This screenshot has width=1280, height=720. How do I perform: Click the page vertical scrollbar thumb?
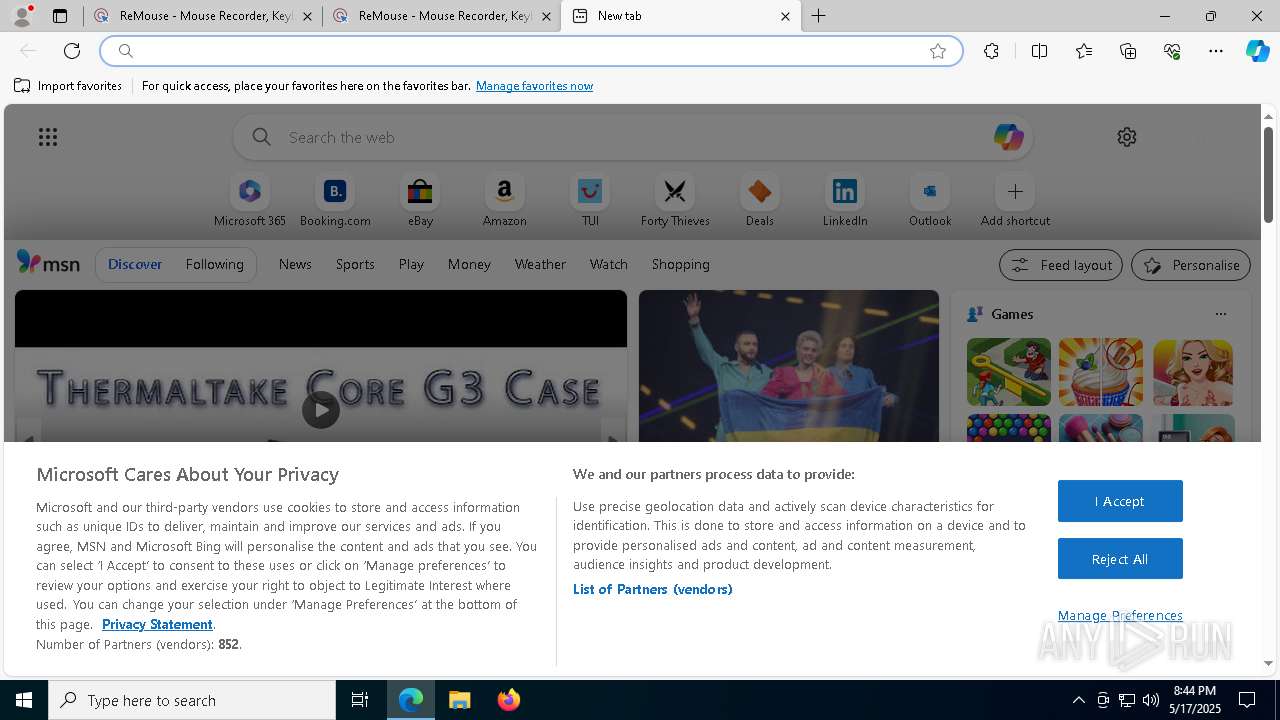click(1268, 174)
